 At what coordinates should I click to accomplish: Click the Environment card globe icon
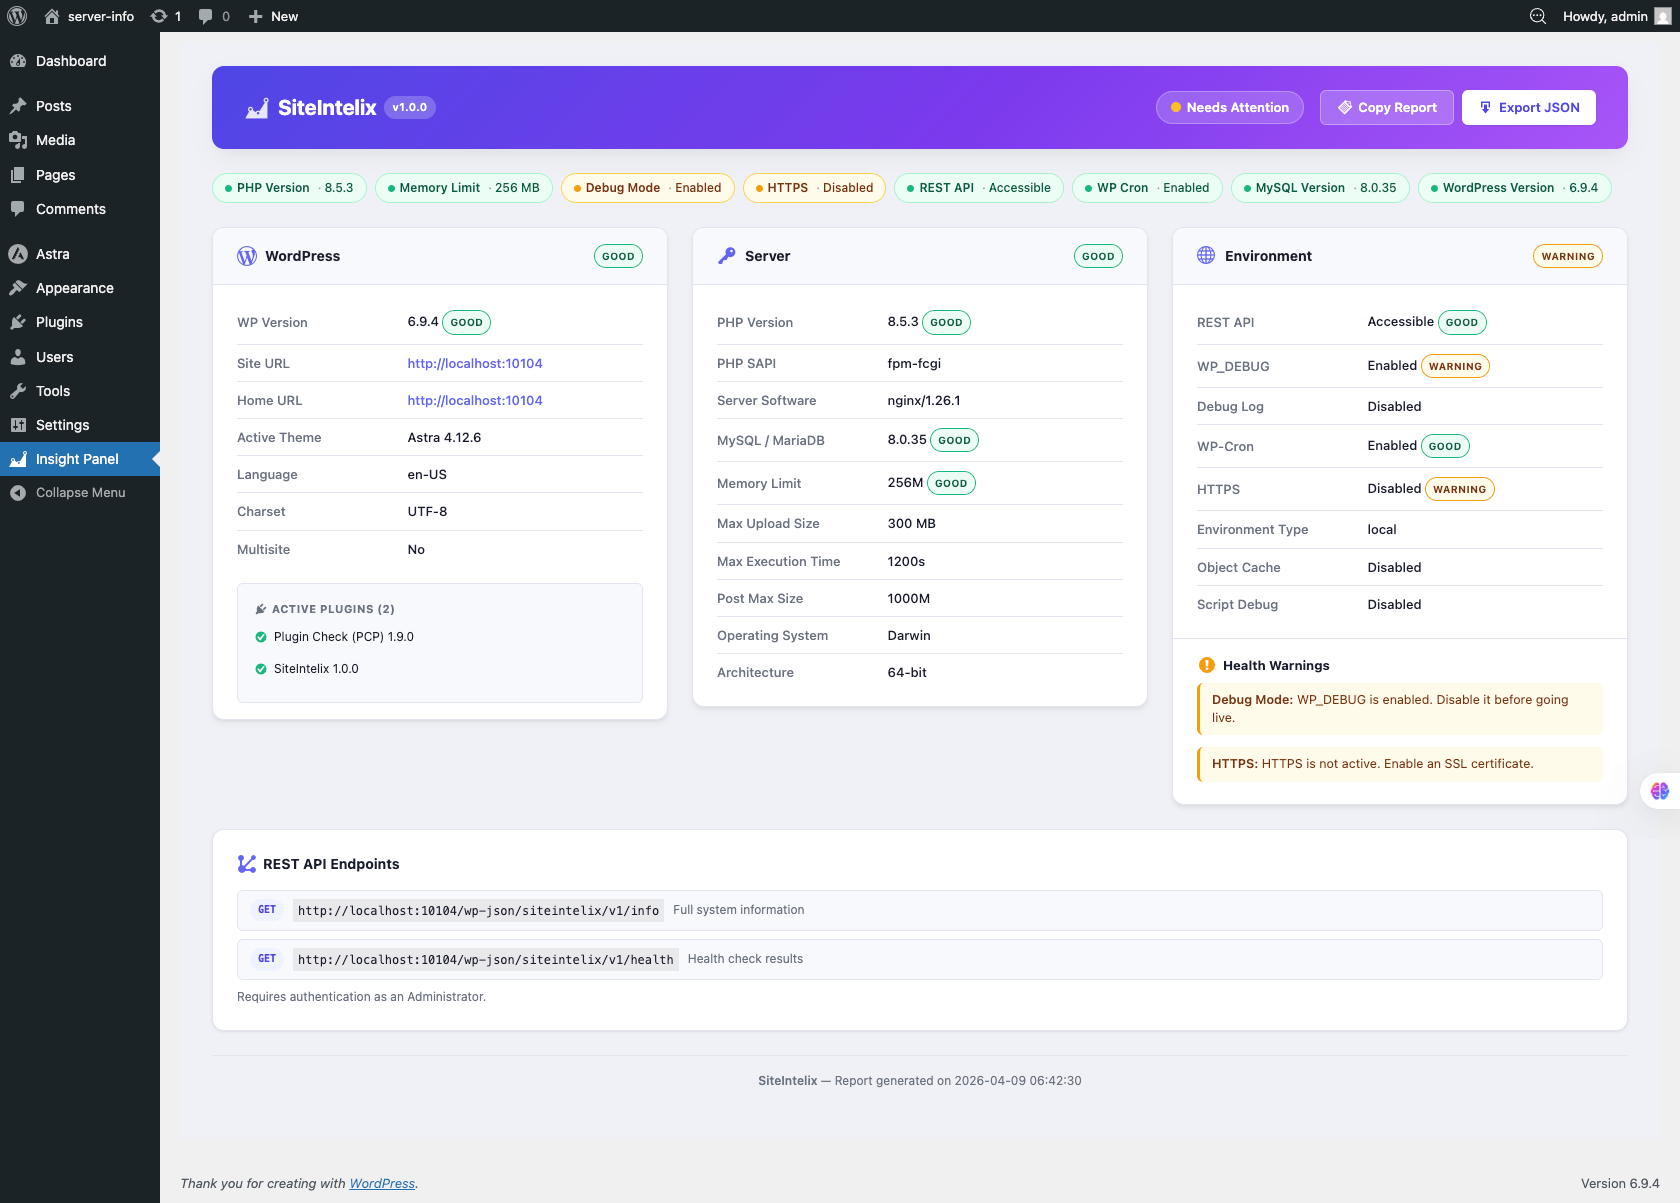click(x=1206, y=255)
